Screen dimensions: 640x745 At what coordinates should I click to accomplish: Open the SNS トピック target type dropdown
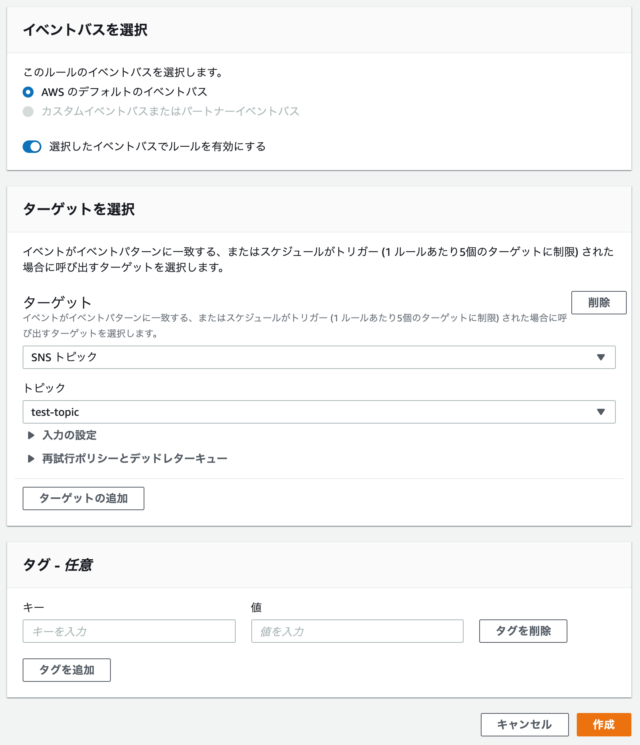319,357
